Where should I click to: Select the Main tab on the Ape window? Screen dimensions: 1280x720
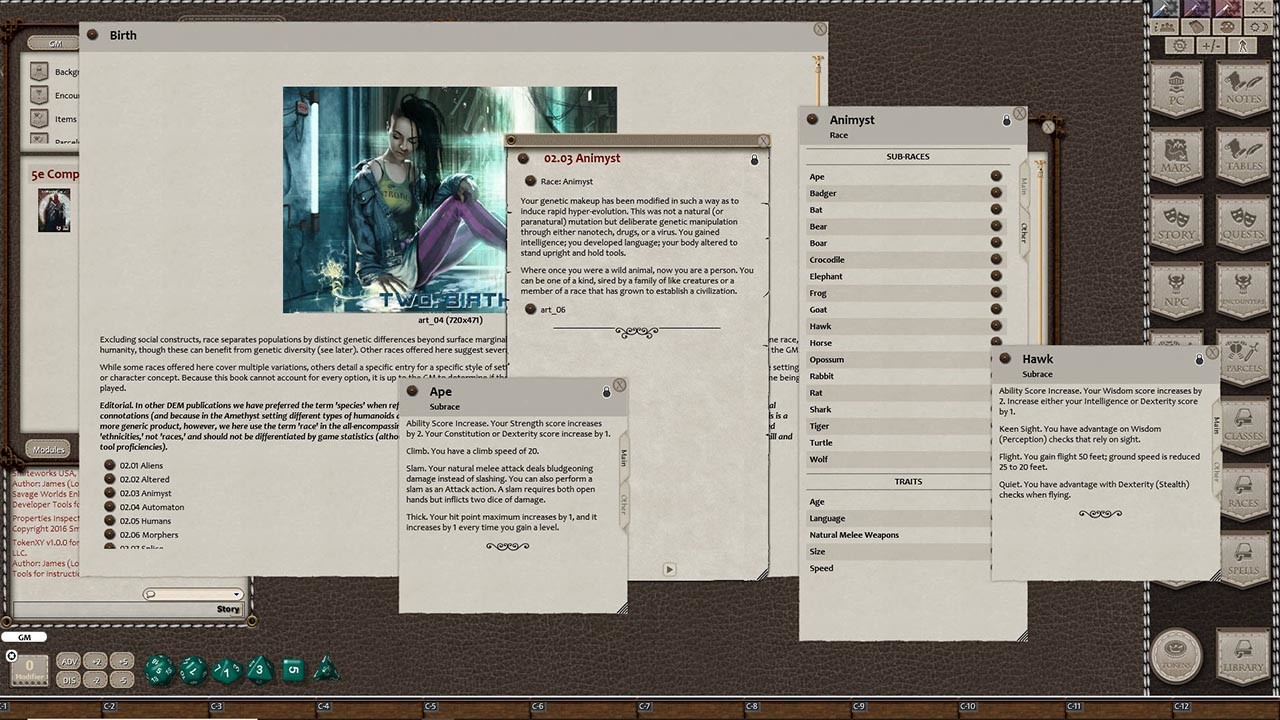pyautogui.click(x=622, y=455)
